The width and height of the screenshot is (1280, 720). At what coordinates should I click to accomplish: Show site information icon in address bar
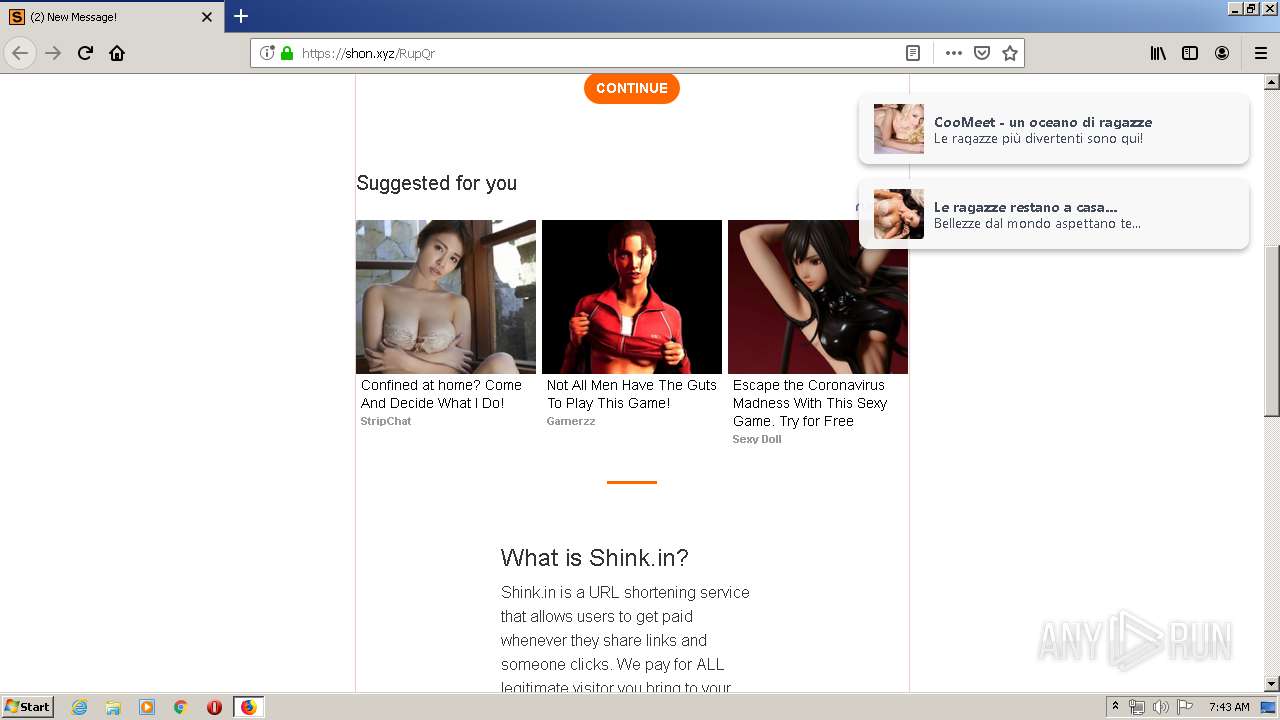(267, 53)
